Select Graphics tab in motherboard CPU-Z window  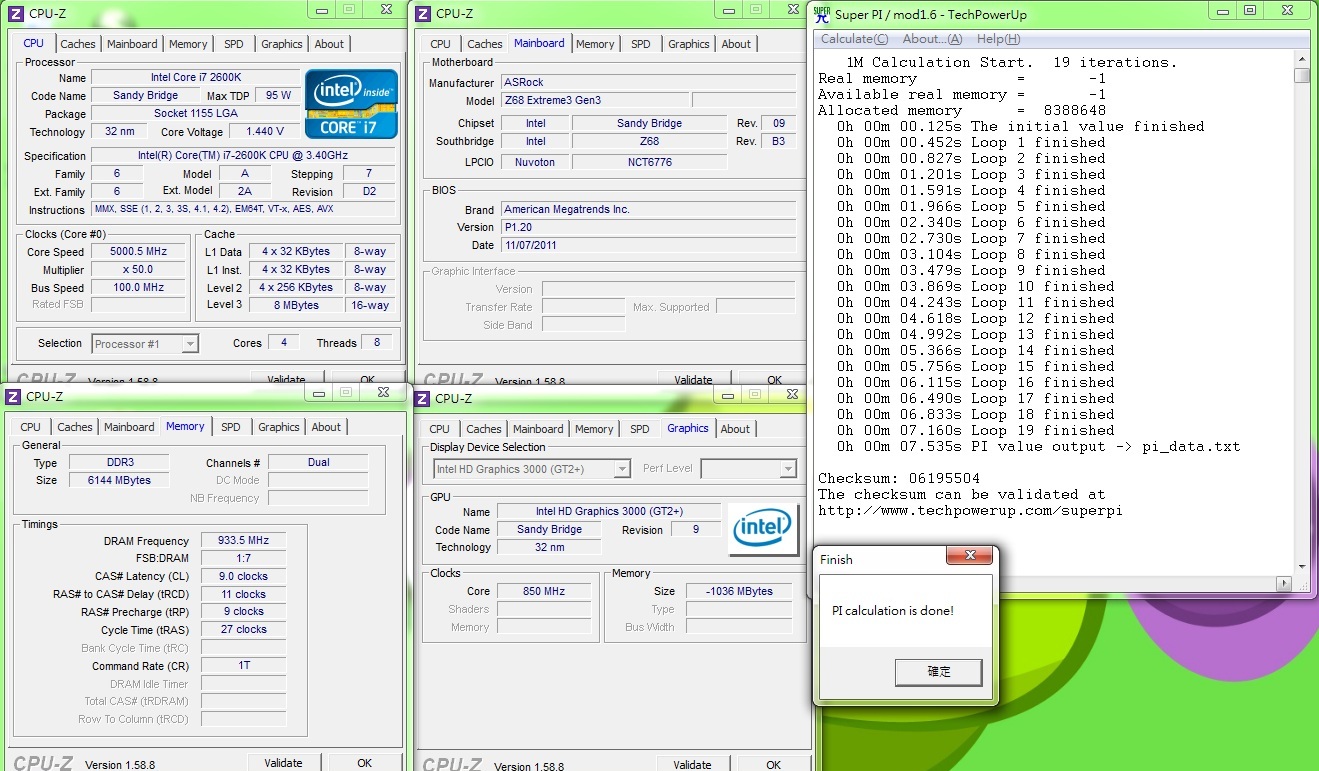click(x=689, y=44)
